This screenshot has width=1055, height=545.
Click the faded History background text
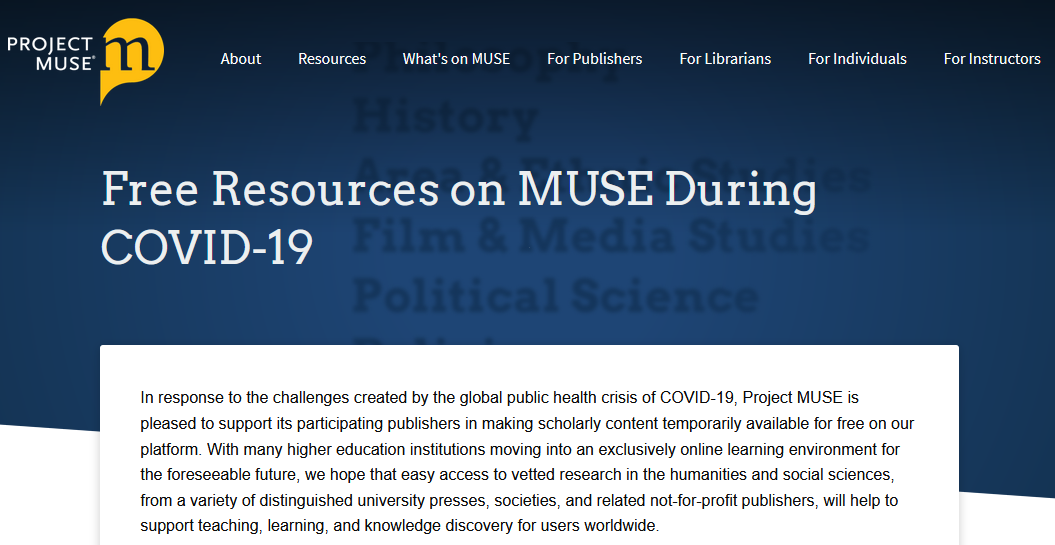coord(446,118)
